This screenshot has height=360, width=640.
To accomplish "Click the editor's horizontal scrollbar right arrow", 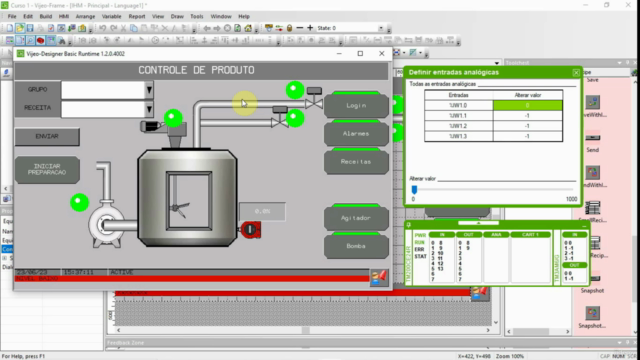I will (488, 330).
